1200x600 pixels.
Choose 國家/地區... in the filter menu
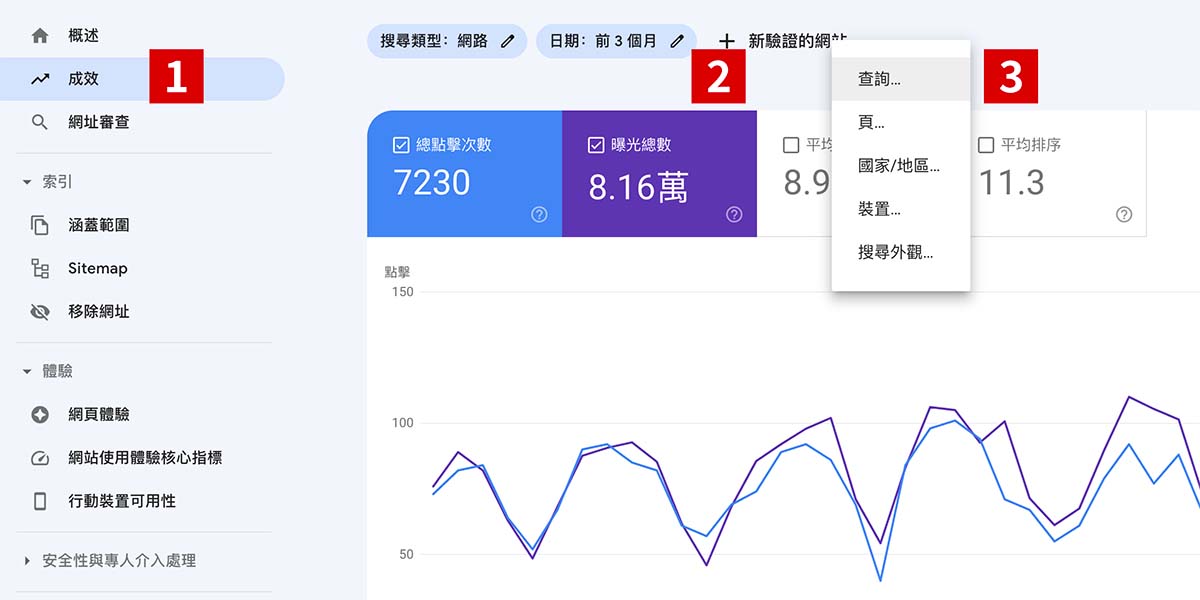coord(898,166)
